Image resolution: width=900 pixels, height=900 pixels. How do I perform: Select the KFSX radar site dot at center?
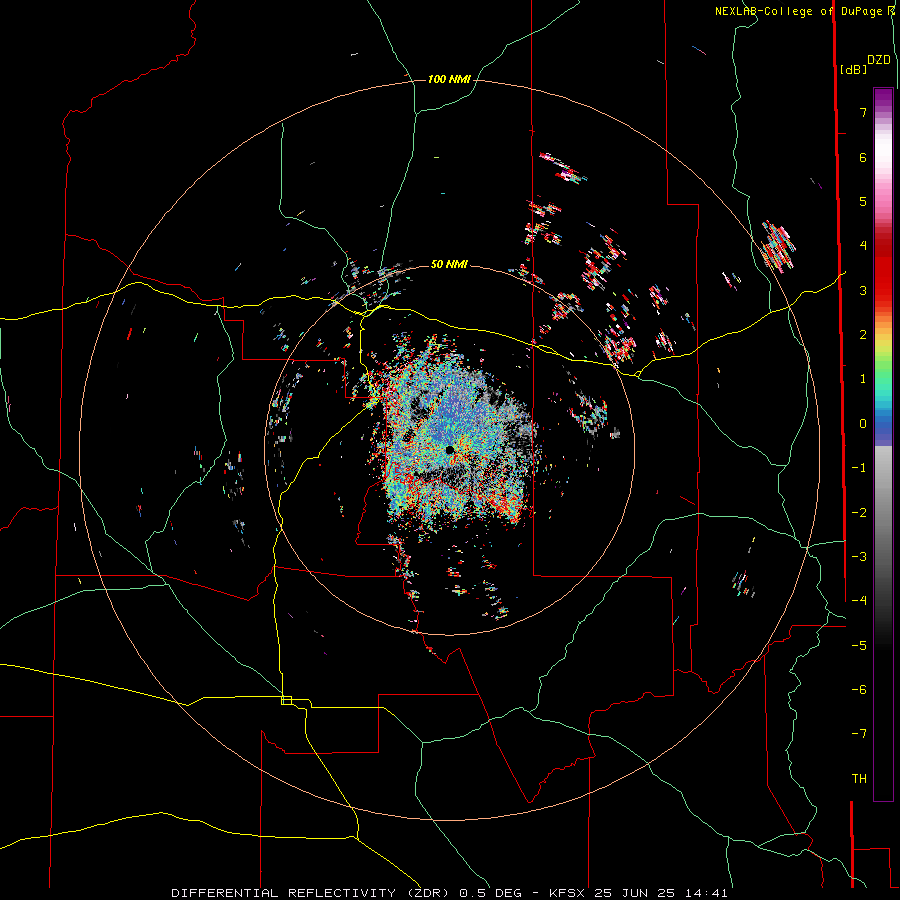coord(450,450)
